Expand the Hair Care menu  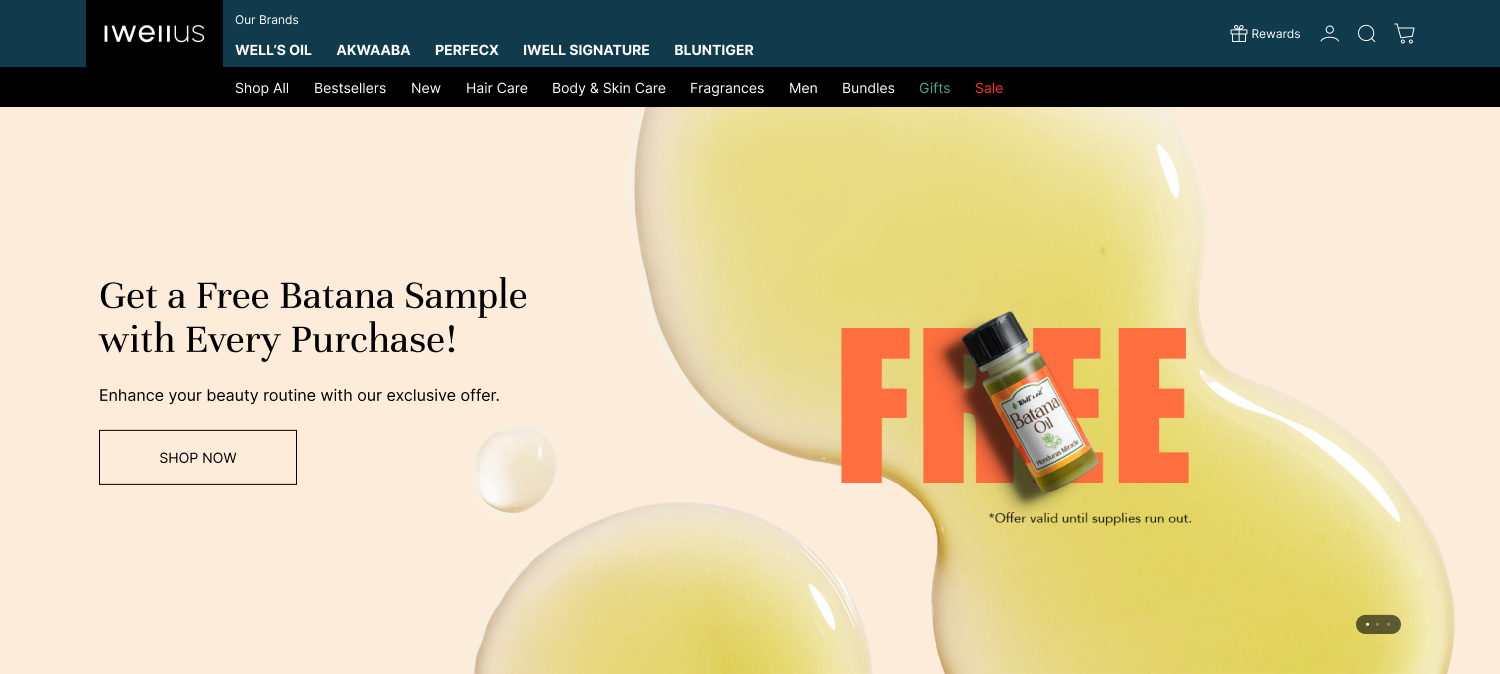pyautogui.click(x=497, y=88)
